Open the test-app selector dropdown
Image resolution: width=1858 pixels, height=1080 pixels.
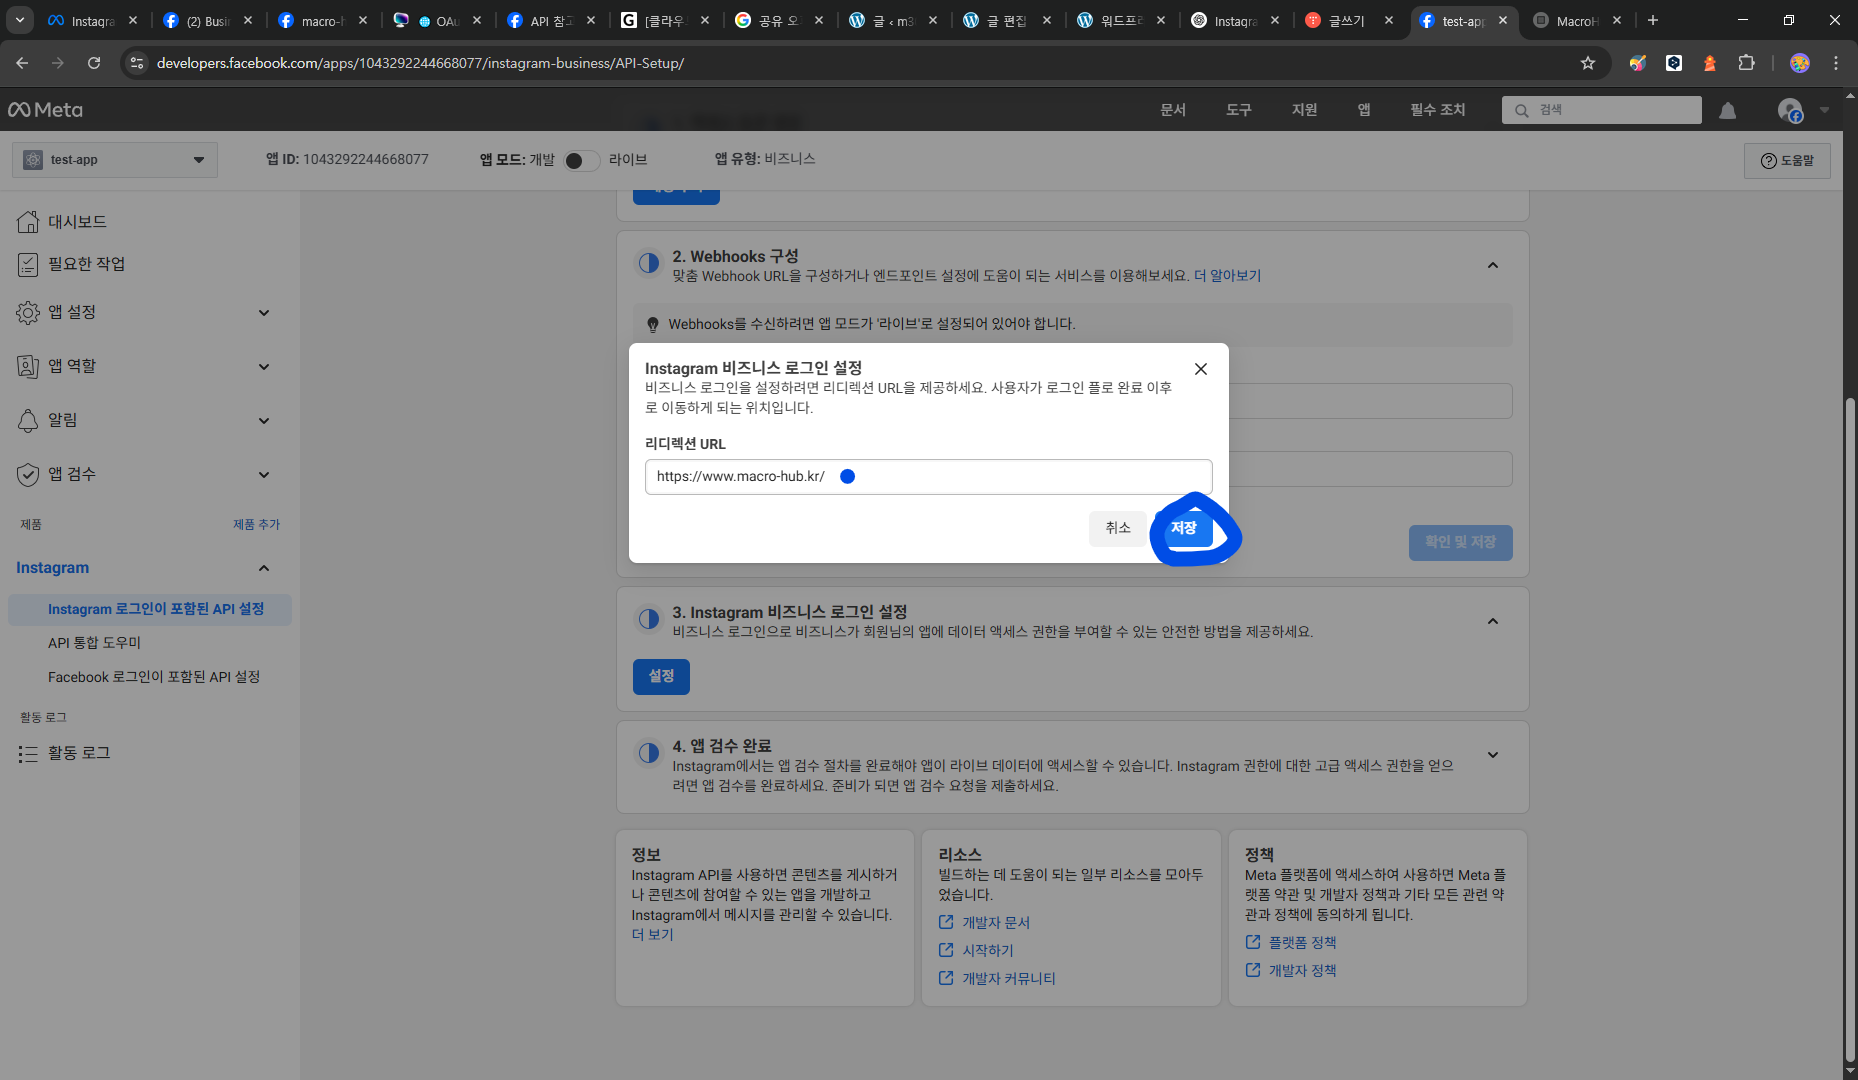click(115, 160)
